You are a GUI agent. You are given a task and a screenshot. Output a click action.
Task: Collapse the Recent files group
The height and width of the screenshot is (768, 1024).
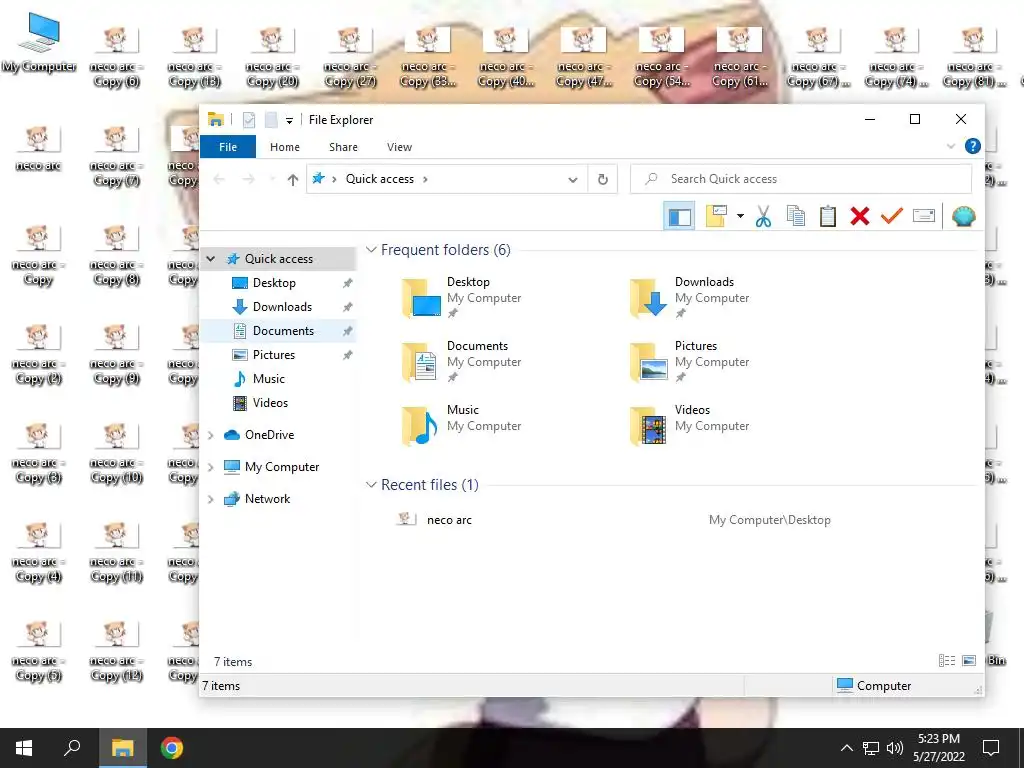[x=371, y=485]
